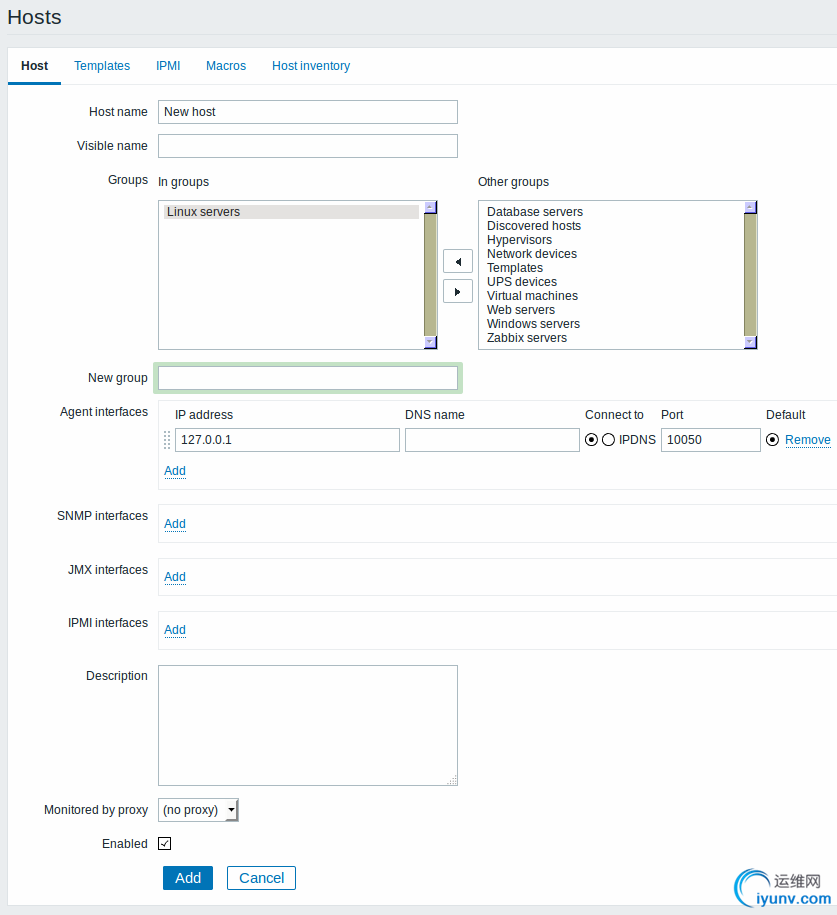Click the DNS name field
Screen dimensions: 837x915
point(492,440)
